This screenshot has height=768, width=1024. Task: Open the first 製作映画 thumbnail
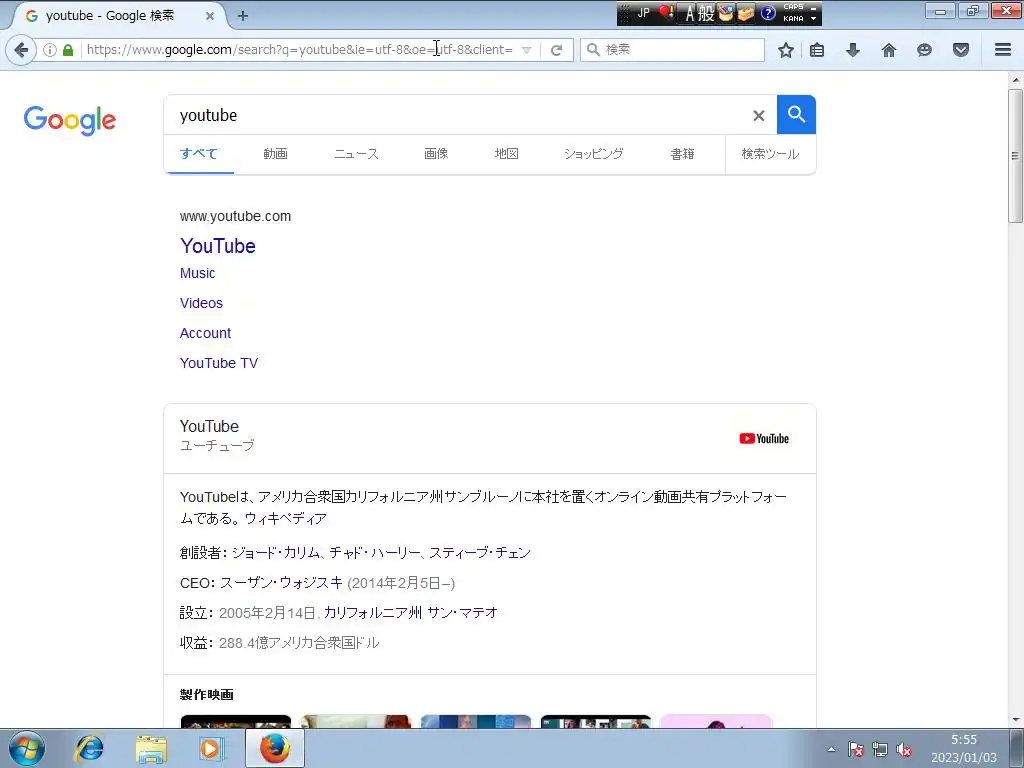coord(236,721)
